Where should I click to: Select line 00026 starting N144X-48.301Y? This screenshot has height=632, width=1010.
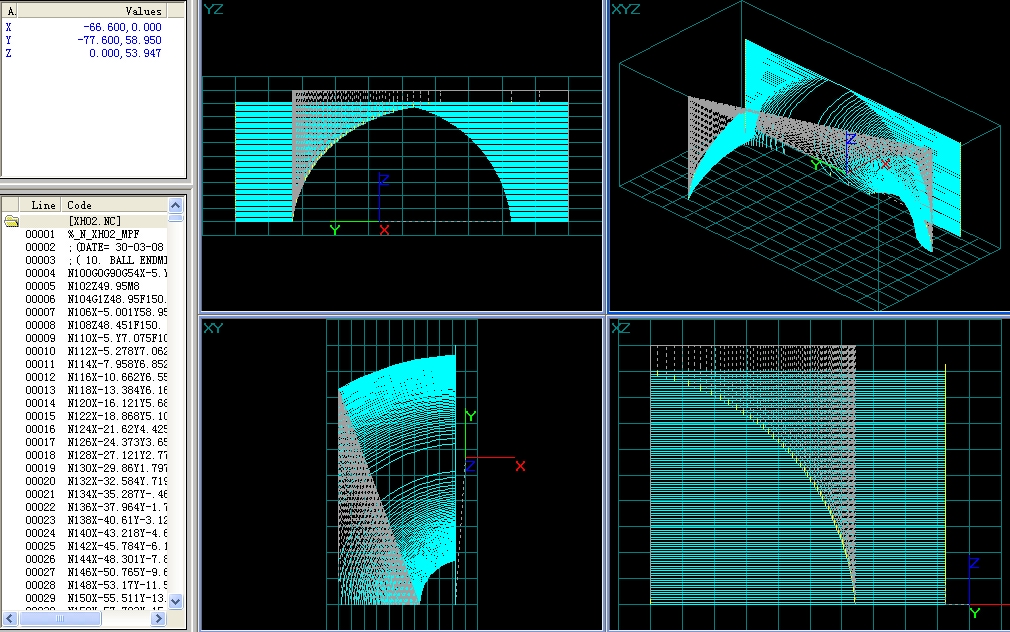[x=85, y=559]
